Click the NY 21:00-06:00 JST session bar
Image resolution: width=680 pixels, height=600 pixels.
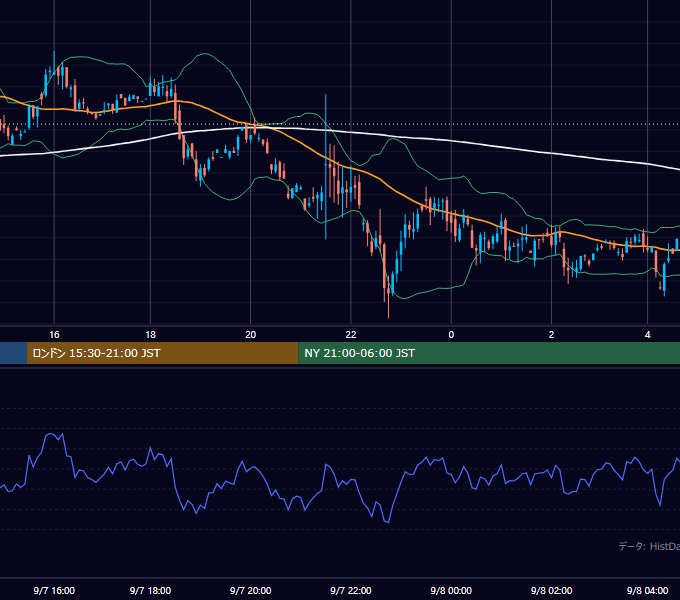click(489, 353)
